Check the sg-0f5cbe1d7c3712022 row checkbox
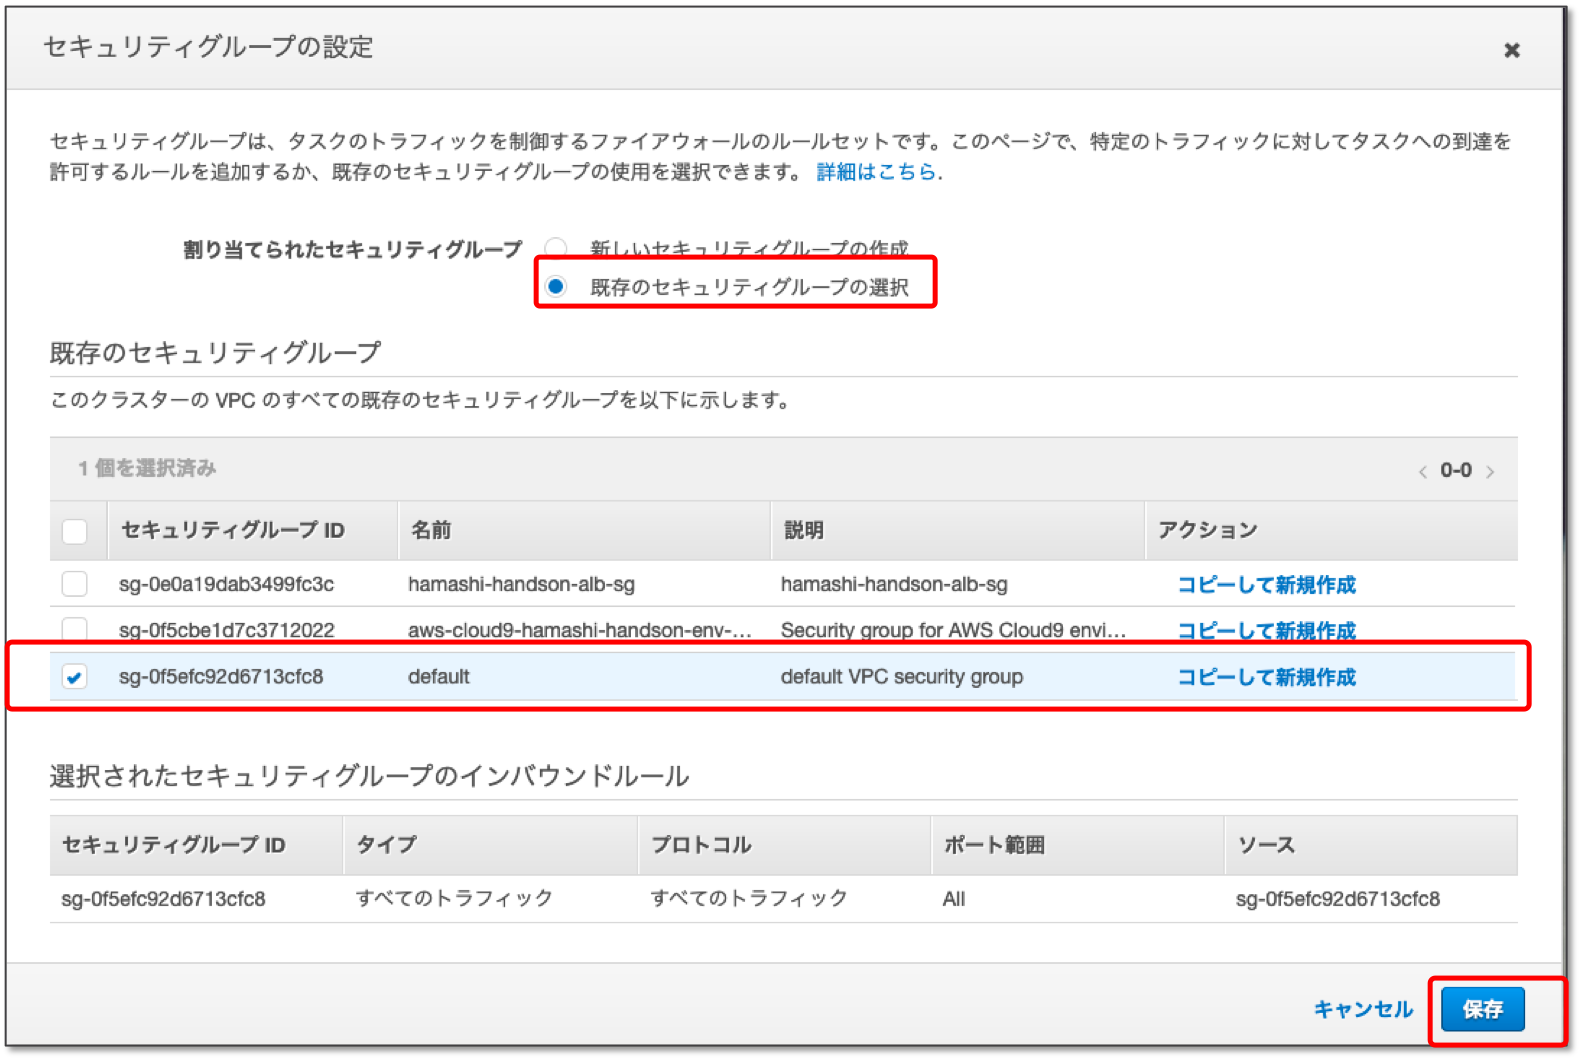The width and height of the screenshot is (1579, 1058). [75, 630]
